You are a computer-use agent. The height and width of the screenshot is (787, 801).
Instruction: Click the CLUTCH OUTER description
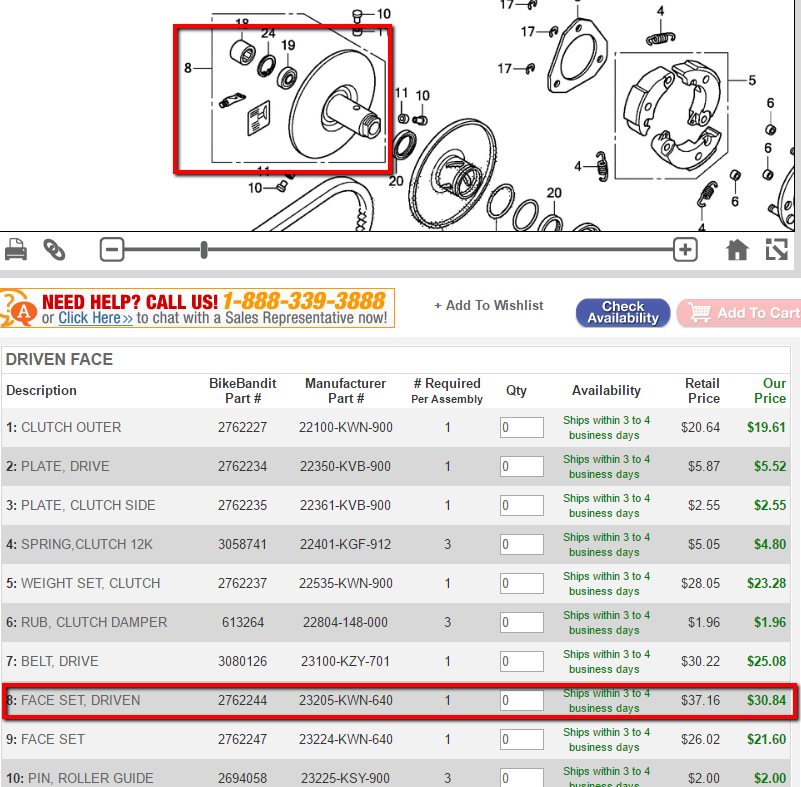tap(71, 427)
